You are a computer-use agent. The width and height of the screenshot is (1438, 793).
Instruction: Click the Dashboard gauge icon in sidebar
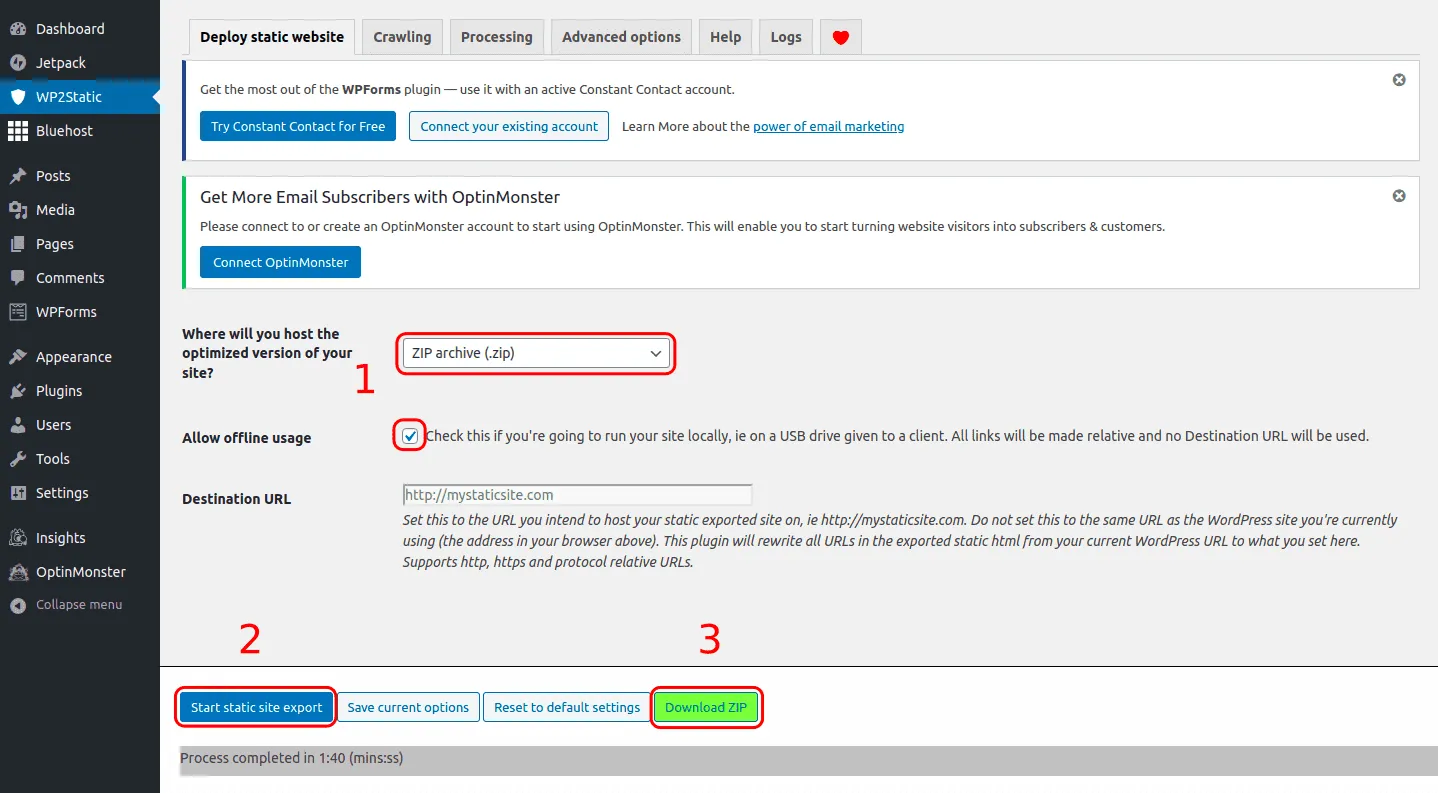coord(18,29)
